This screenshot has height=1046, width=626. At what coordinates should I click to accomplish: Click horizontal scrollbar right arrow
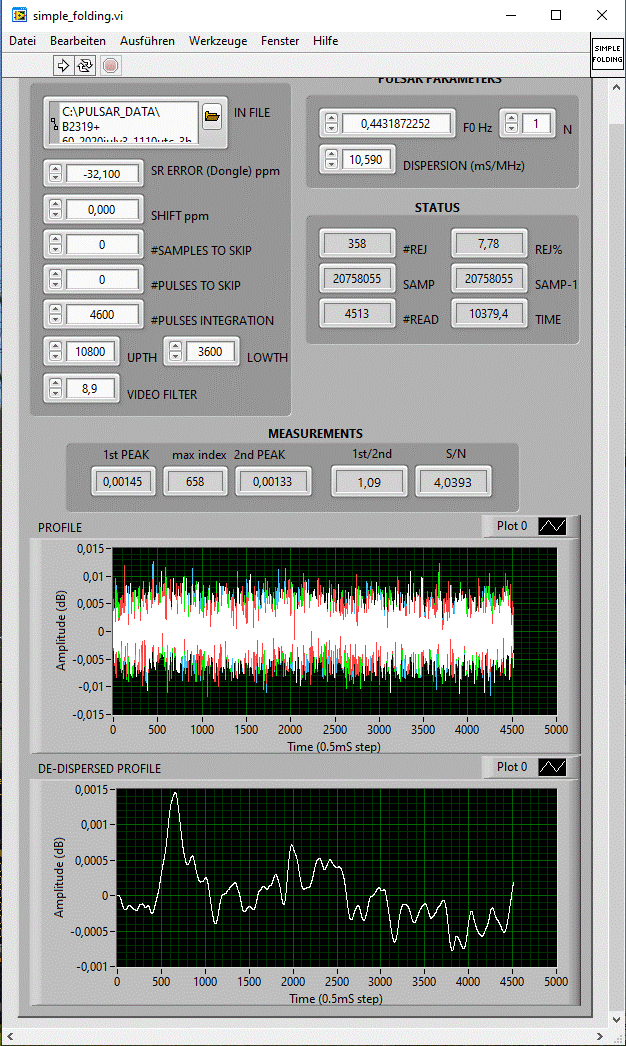click(x=599, y=1037)
